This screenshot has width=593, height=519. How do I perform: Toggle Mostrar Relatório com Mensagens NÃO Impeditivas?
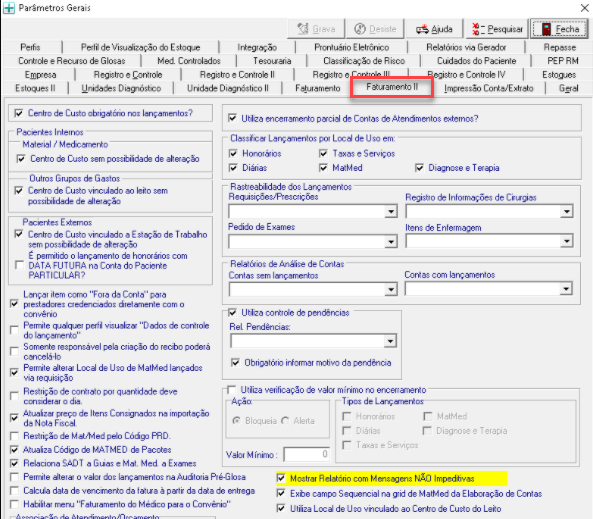pos(281,479)
